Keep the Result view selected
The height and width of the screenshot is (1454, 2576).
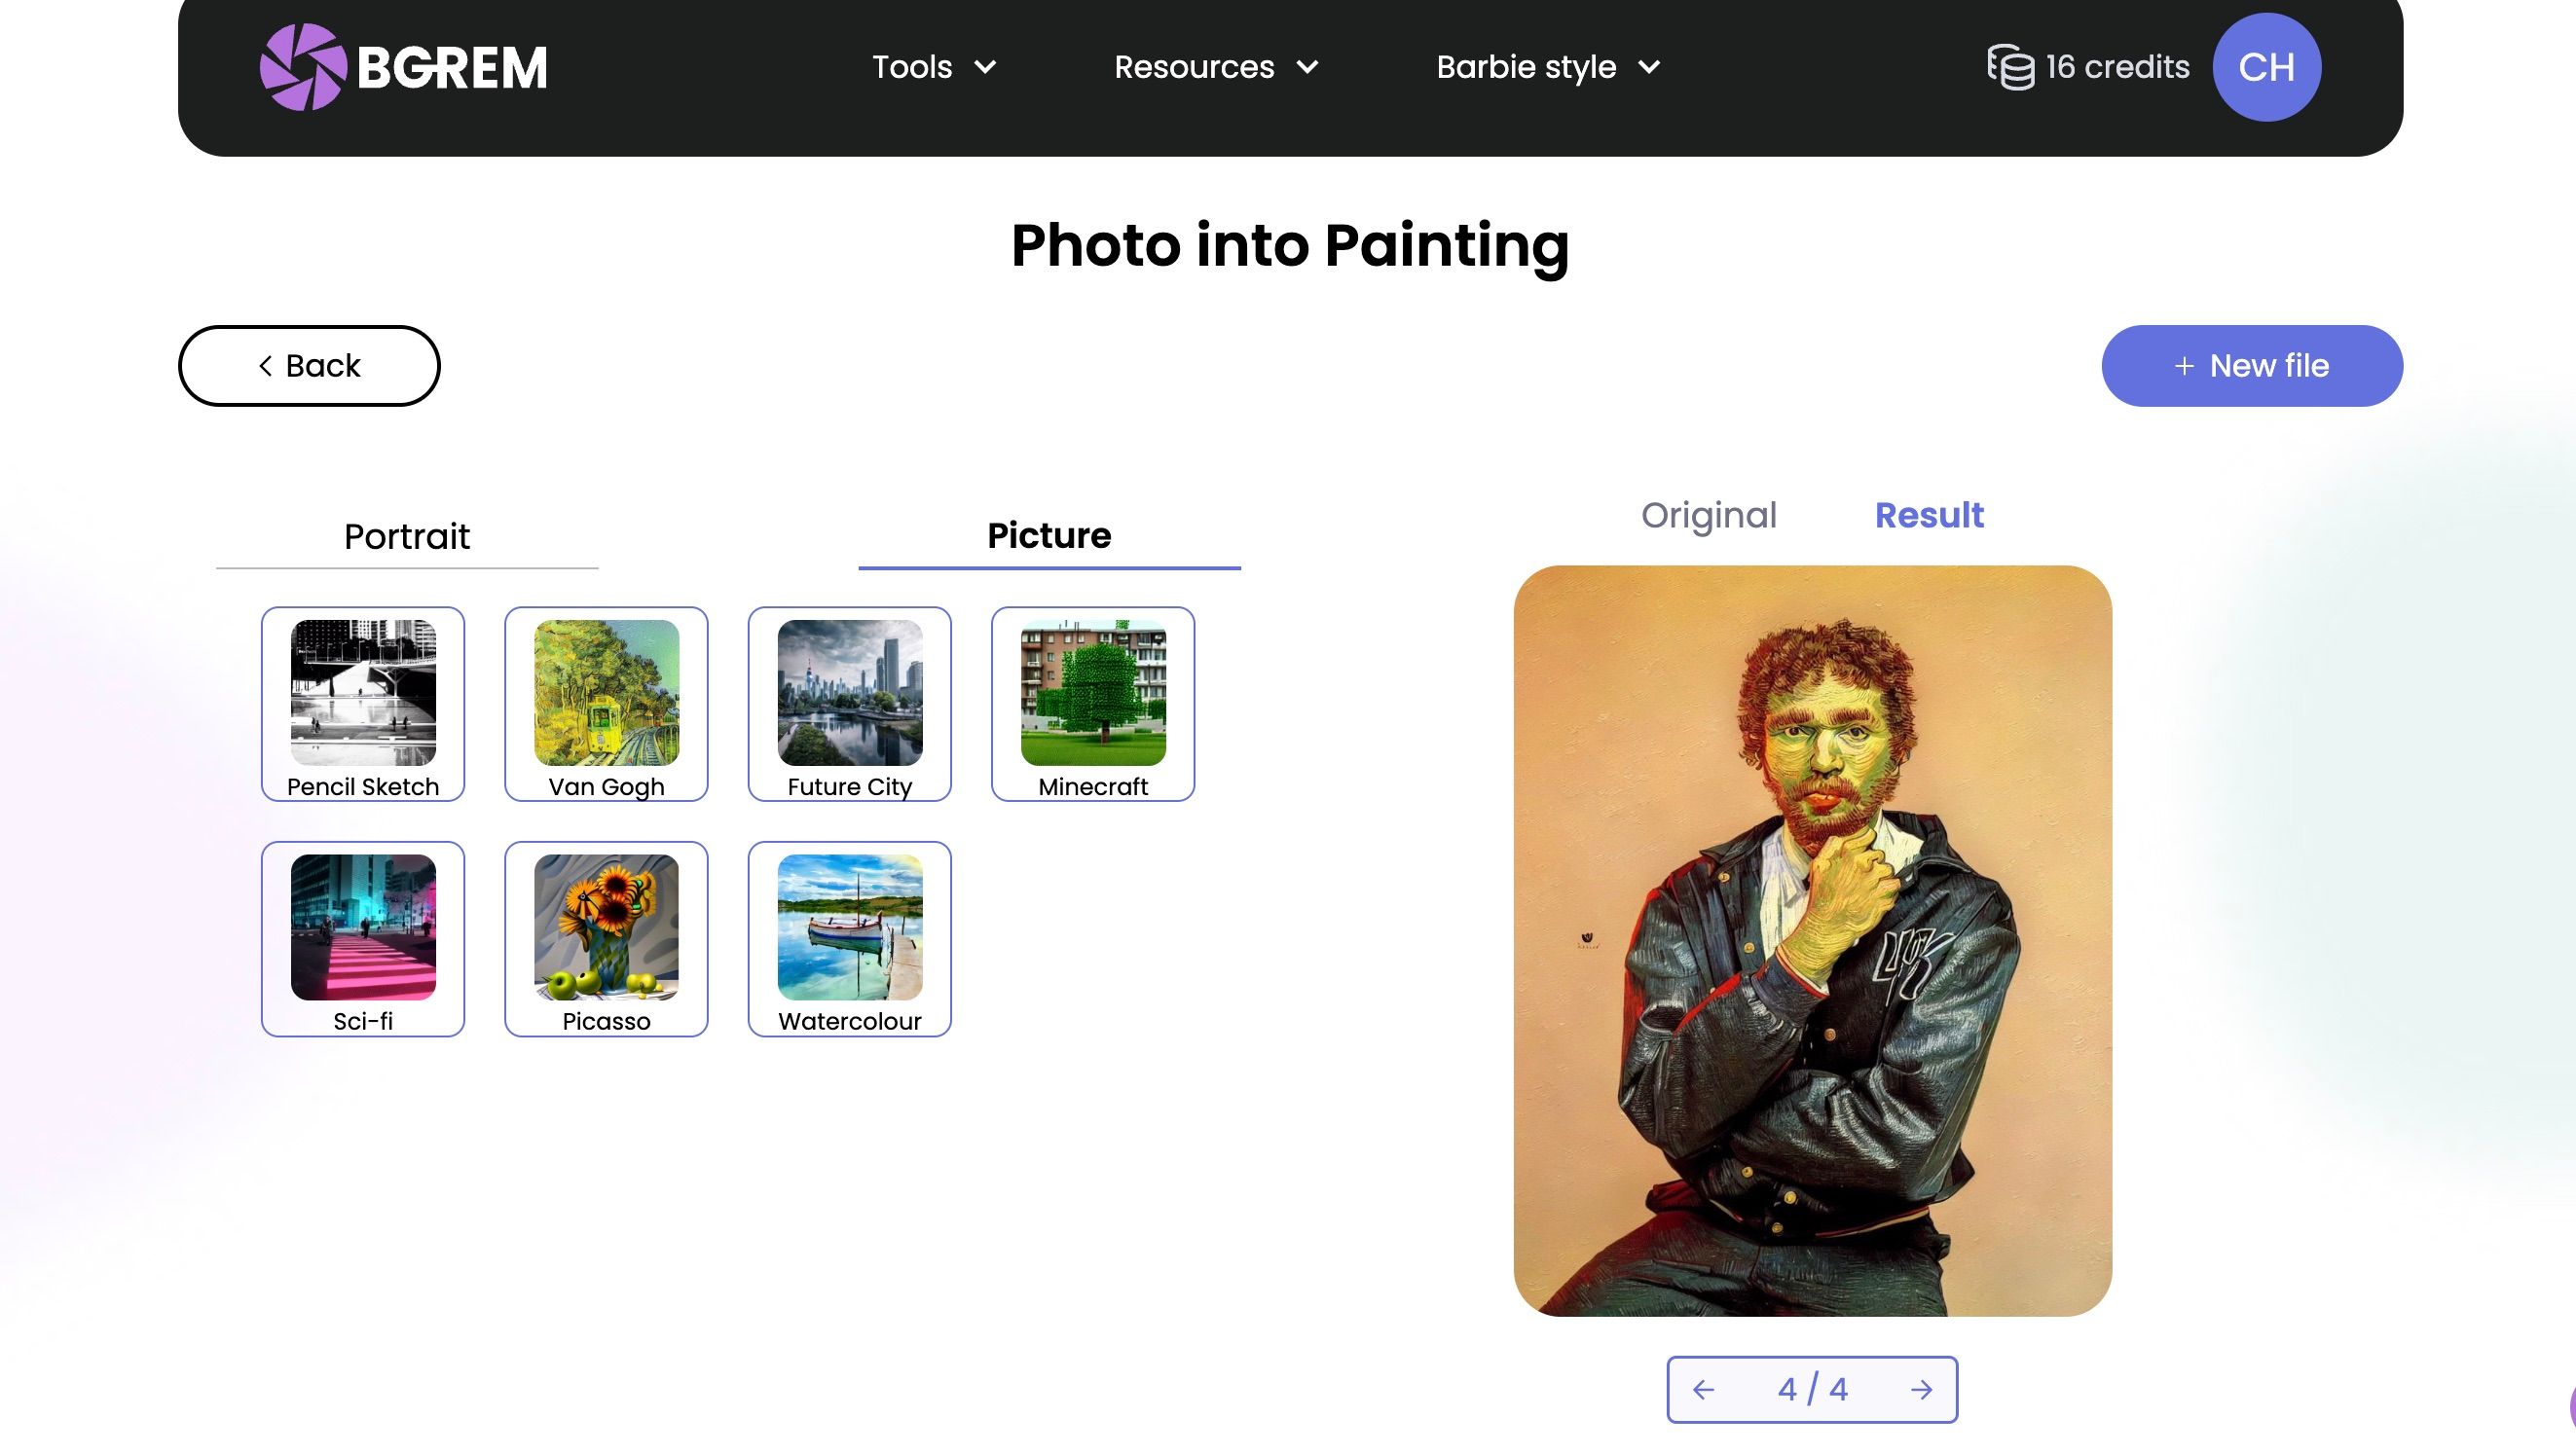1929,514
